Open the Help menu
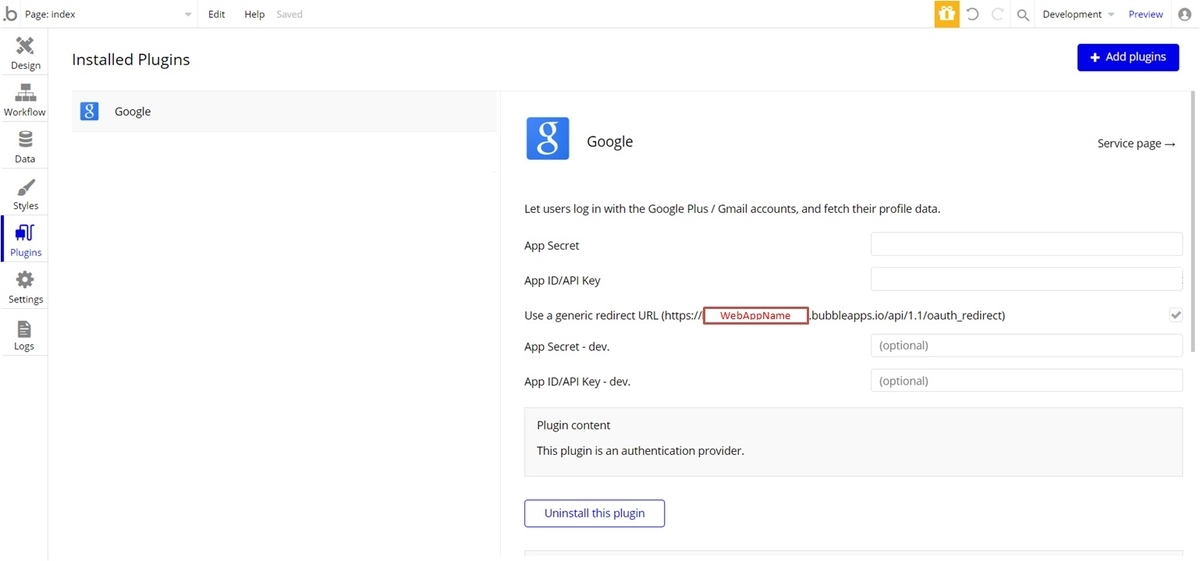Image resolution: width=1200 pixels, height=561 pixels. [x=254, y=14]
